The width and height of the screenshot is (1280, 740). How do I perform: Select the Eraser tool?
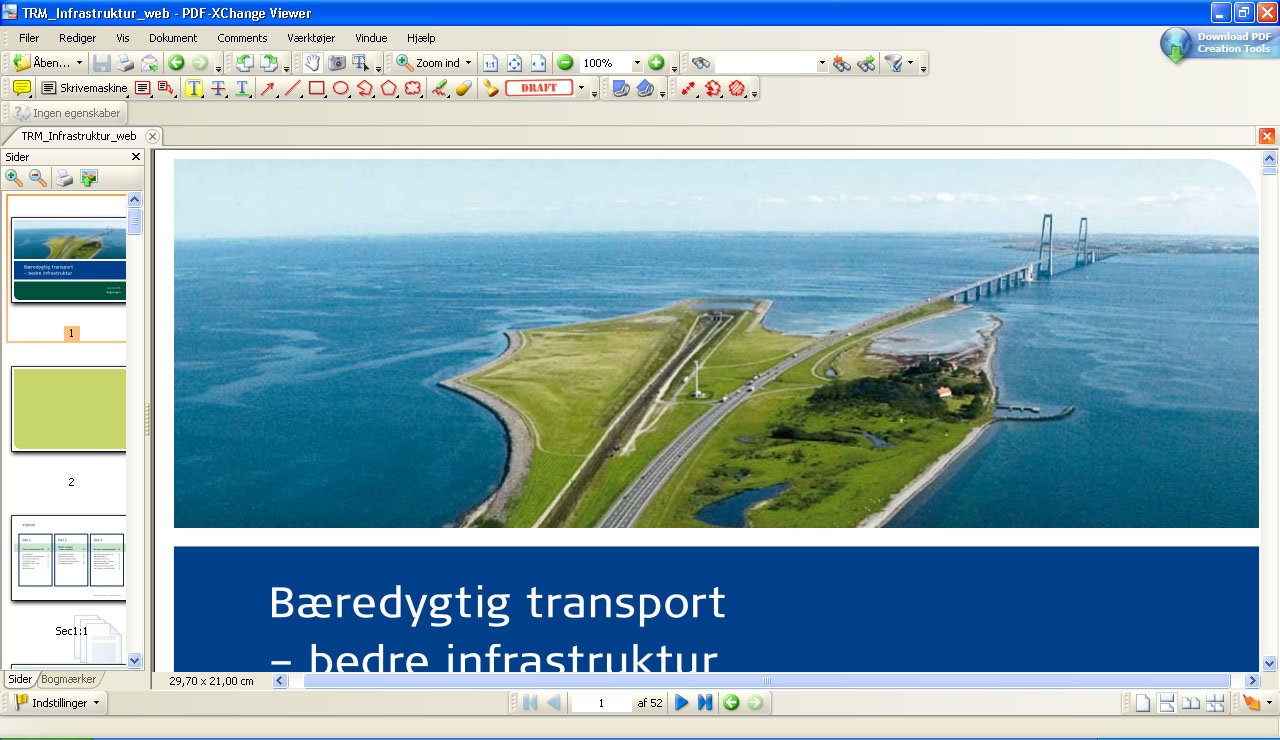point(463,88)
